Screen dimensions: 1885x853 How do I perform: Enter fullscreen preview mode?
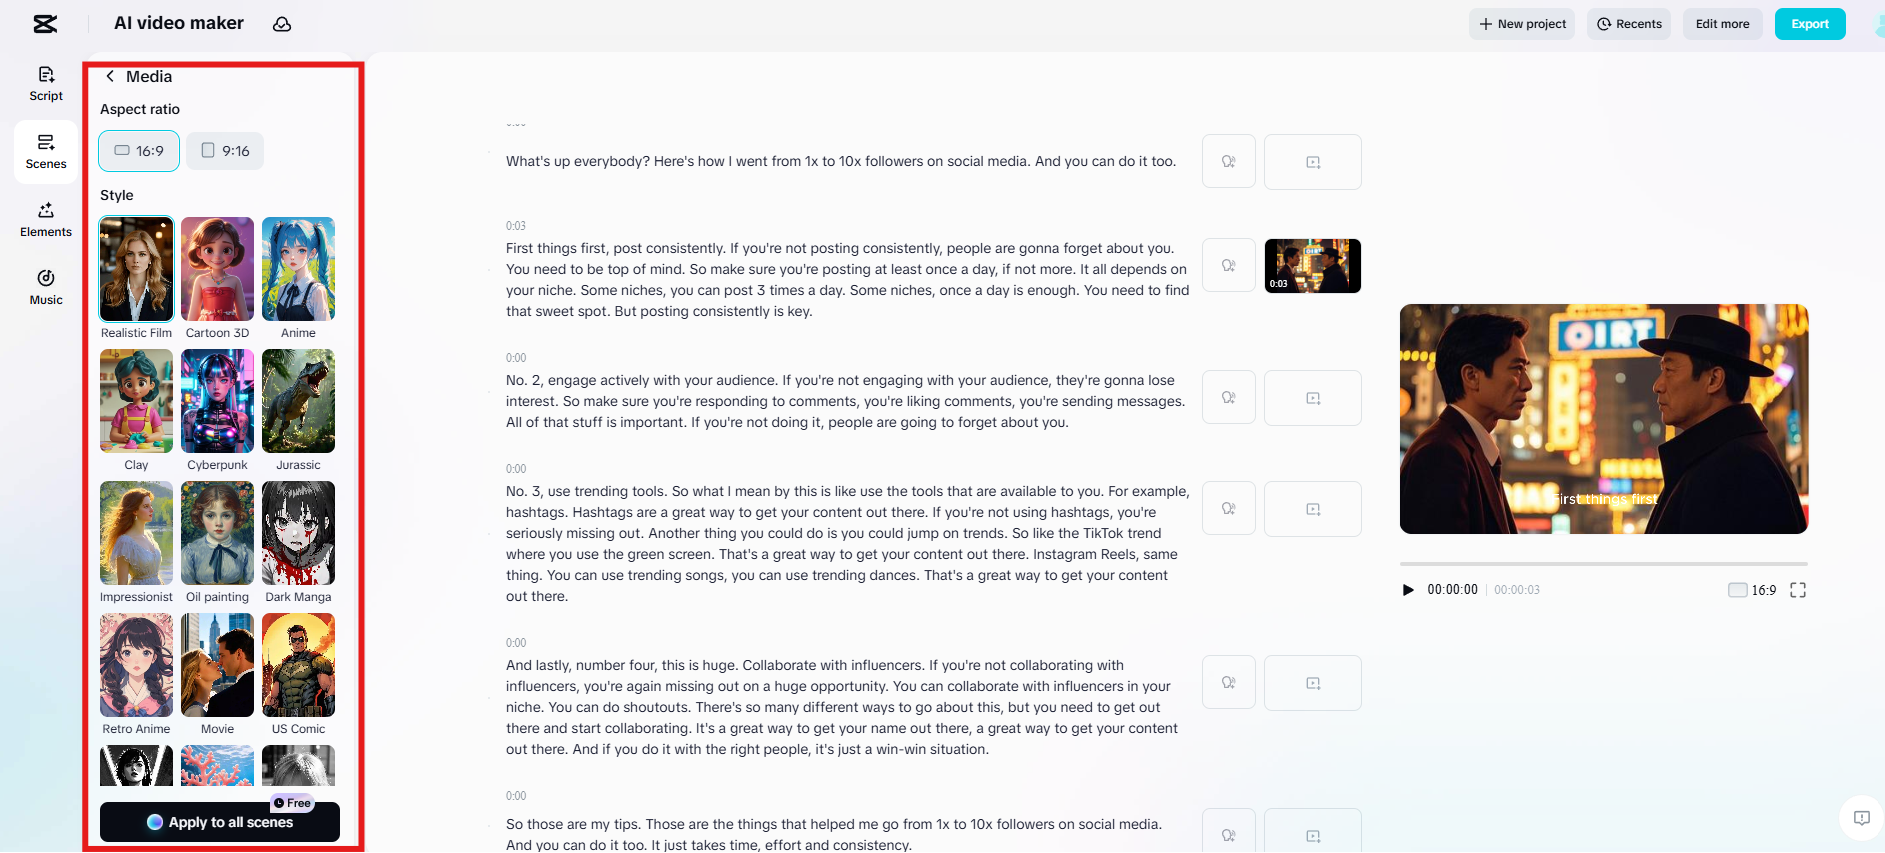point(1798,590)
